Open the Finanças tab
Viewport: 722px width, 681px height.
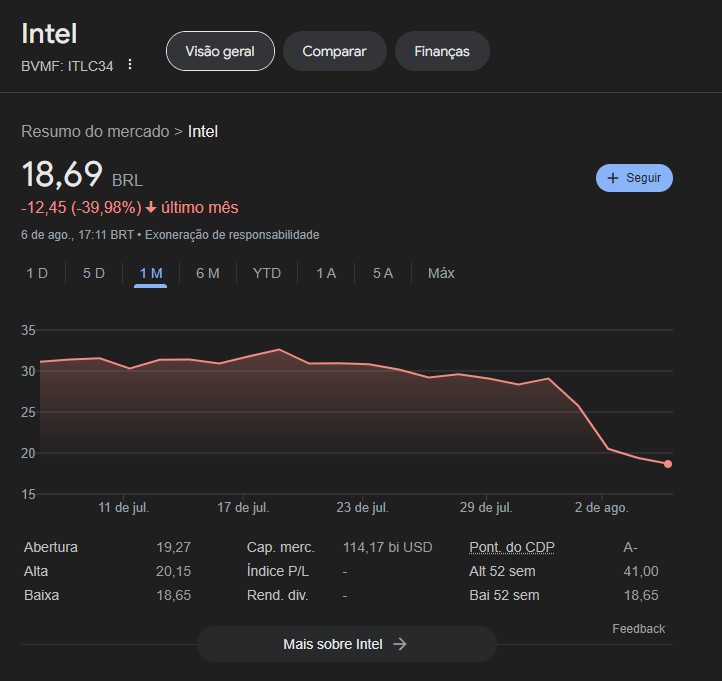click(x=442, y=51)
